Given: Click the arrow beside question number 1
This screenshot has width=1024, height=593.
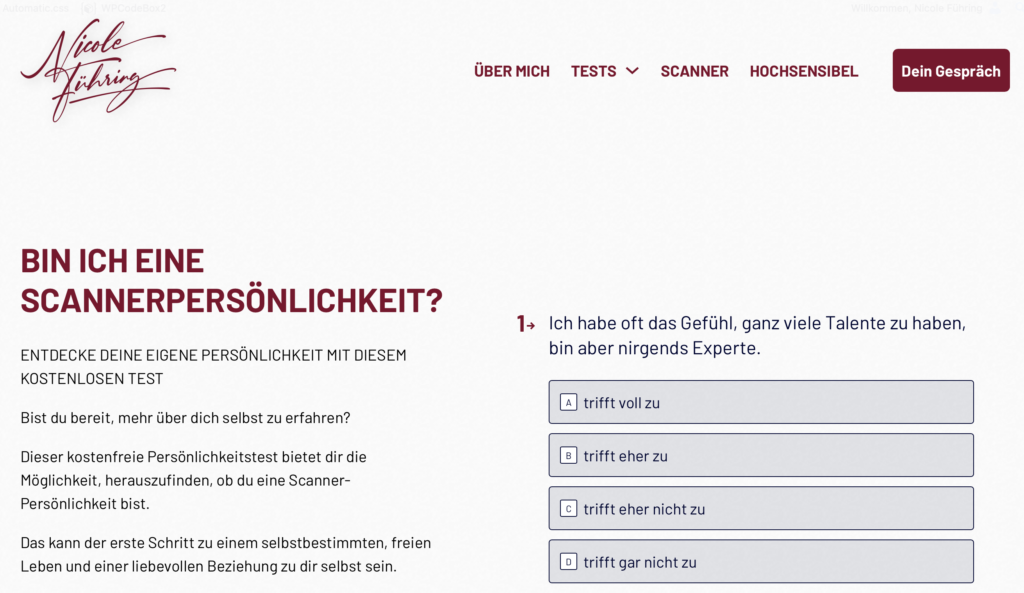Looking at the screenshot, I should tap(533, 323).
